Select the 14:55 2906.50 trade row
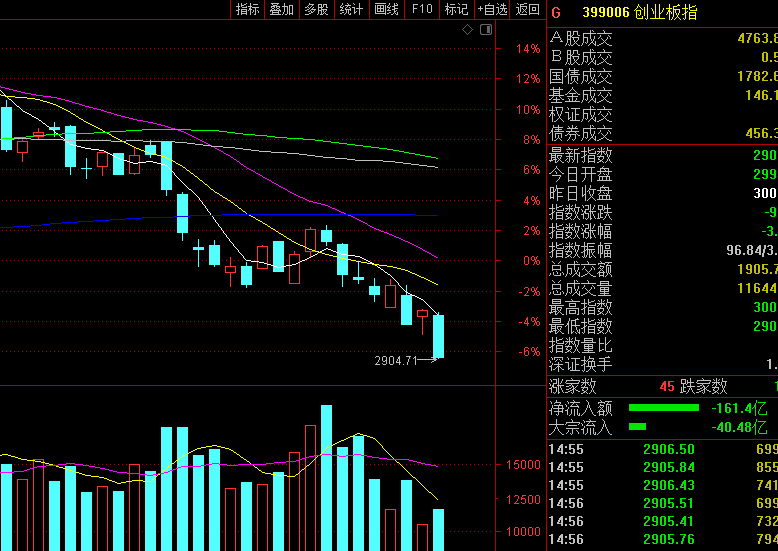Viewport: 778px width, 551px height. pos(662,449)
